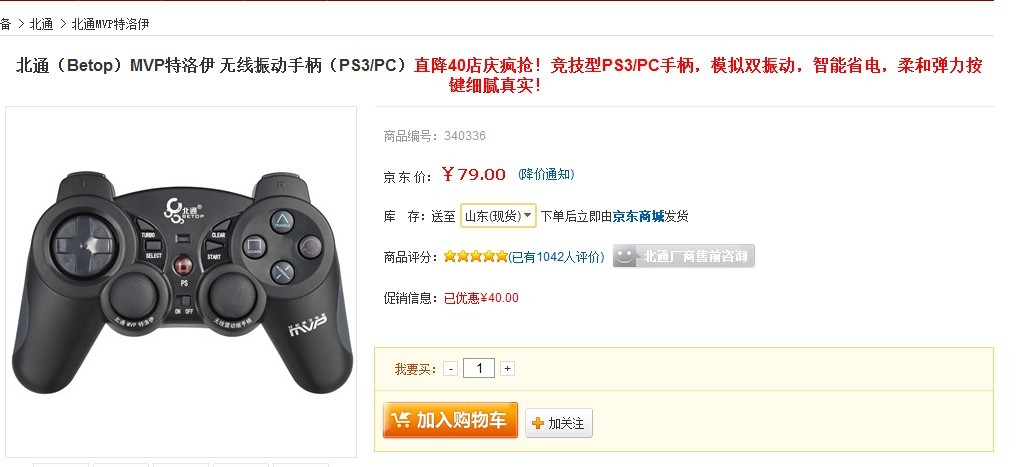Click the orange arrow of the region selector
This screenshot has height=467, width=1021.
(528, 215)
